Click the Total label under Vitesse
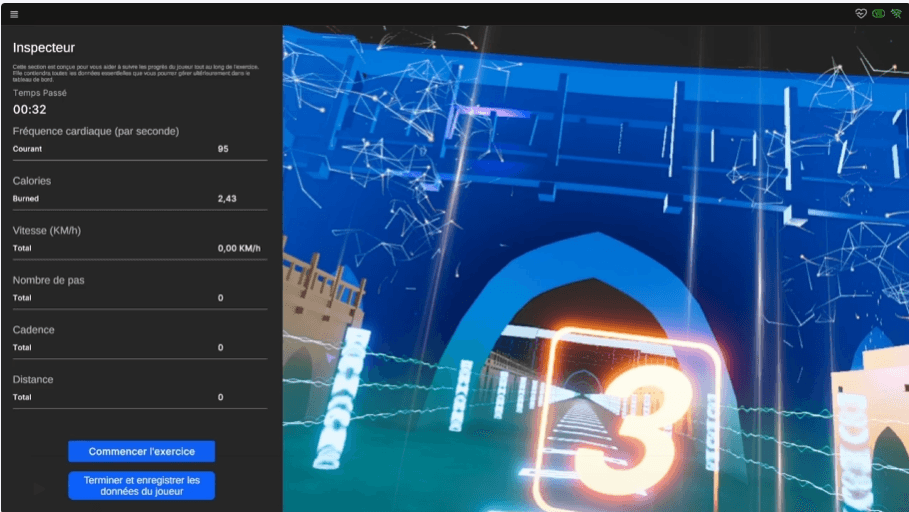 click(x=22, y=248)
